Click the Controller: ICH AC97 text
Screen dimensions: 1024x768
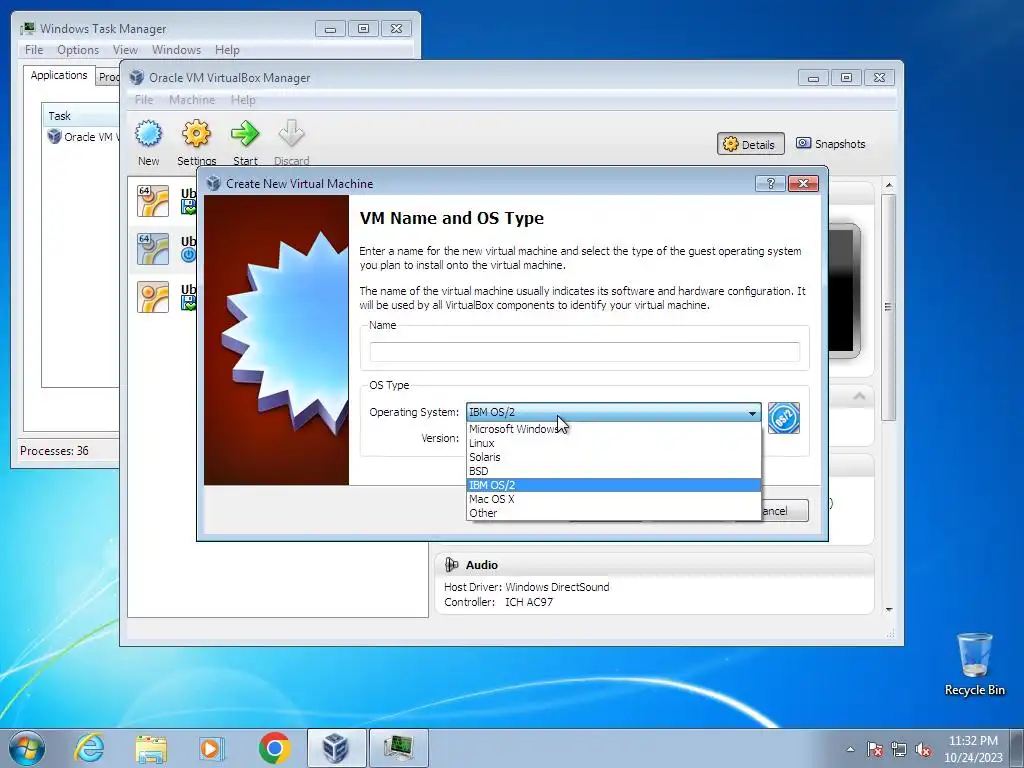click(x=498, y=602)
